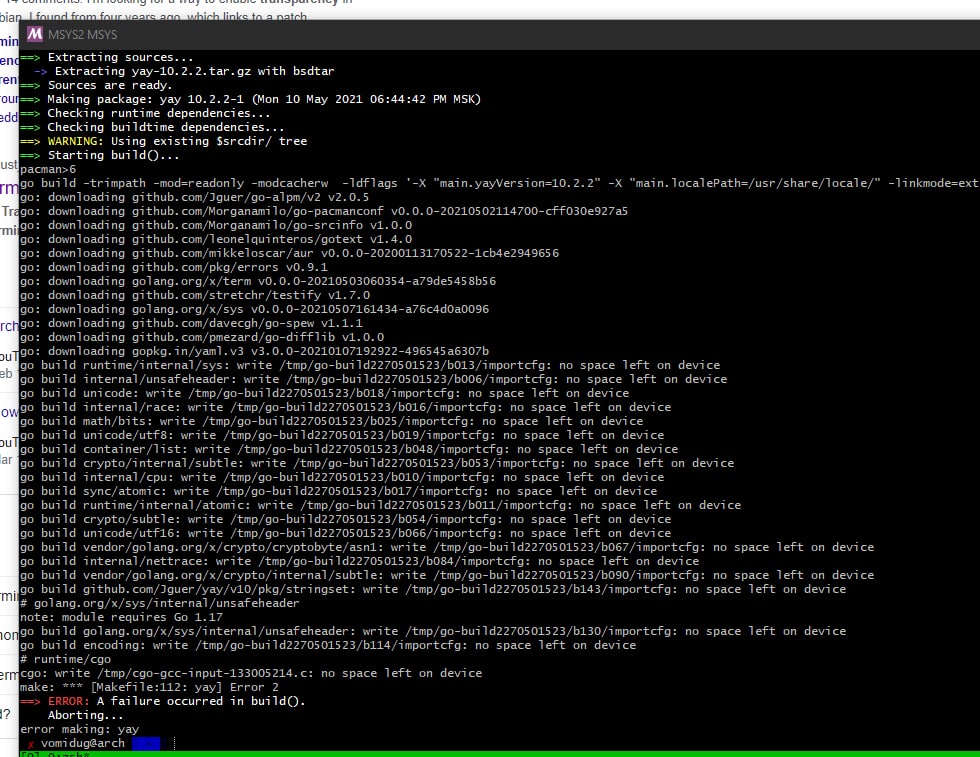Click 'note: module requires Go 1.17' line
This screenshot has height=757, width=980.
(x=121, y=617)
